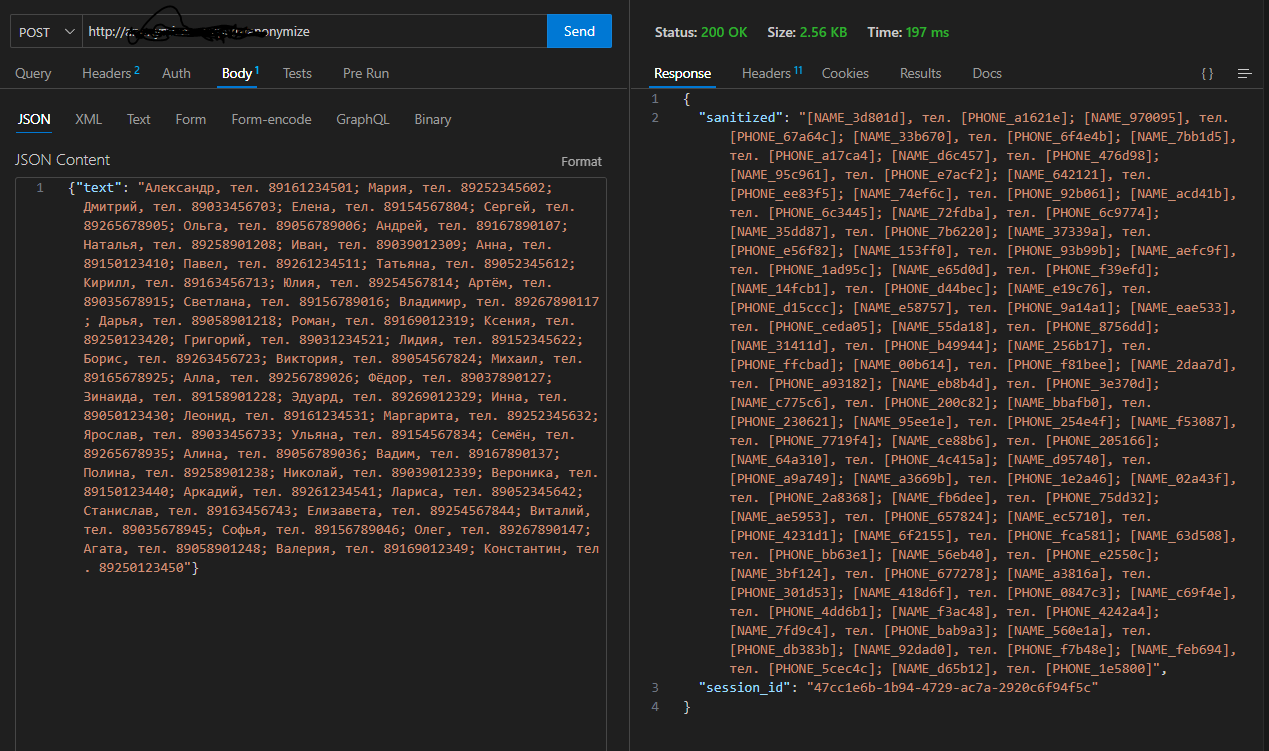Select the GraphQL body type
Viewport: 1269px width, 751px height.
(362, 119)
